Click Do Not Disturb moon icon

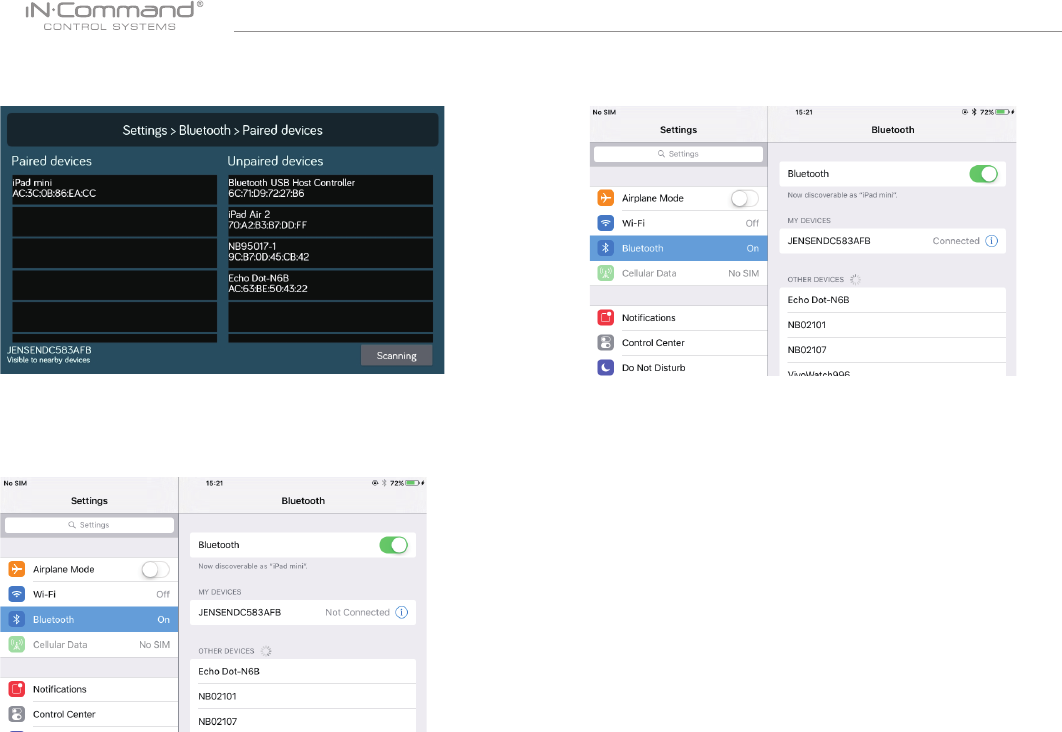point(606,367)
